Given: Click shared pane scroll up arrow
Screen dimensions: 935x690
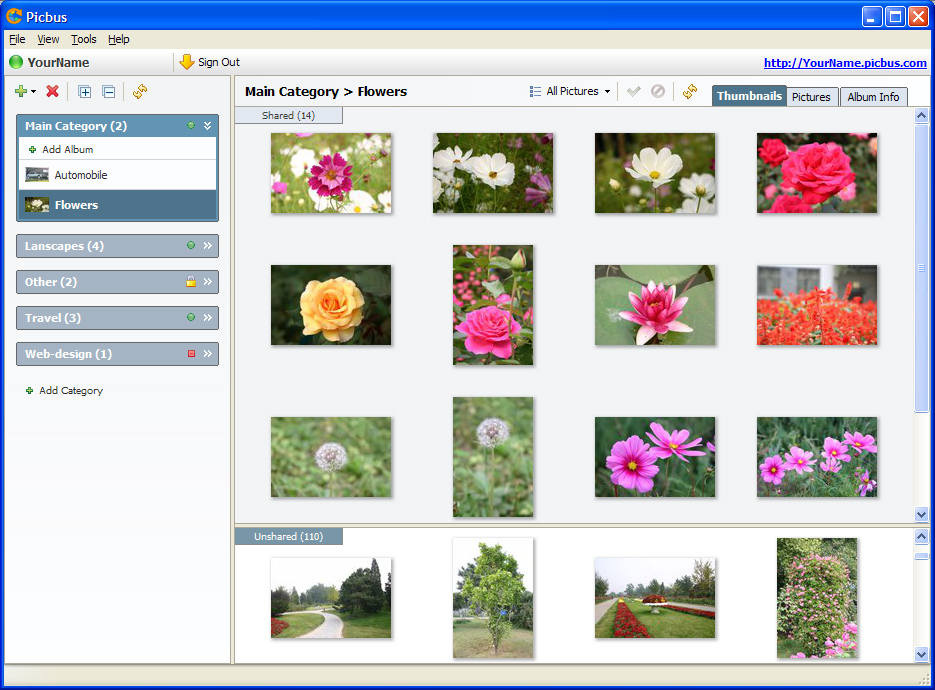Looking at the screenshot, I should coord(921,116).
